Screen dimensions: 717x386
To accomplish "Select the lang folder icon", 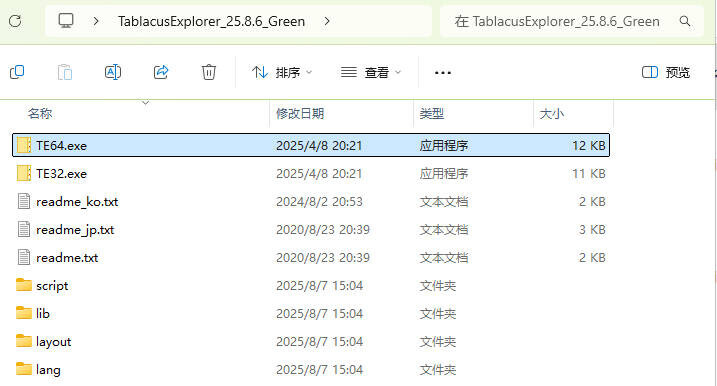I will [24, 369].
